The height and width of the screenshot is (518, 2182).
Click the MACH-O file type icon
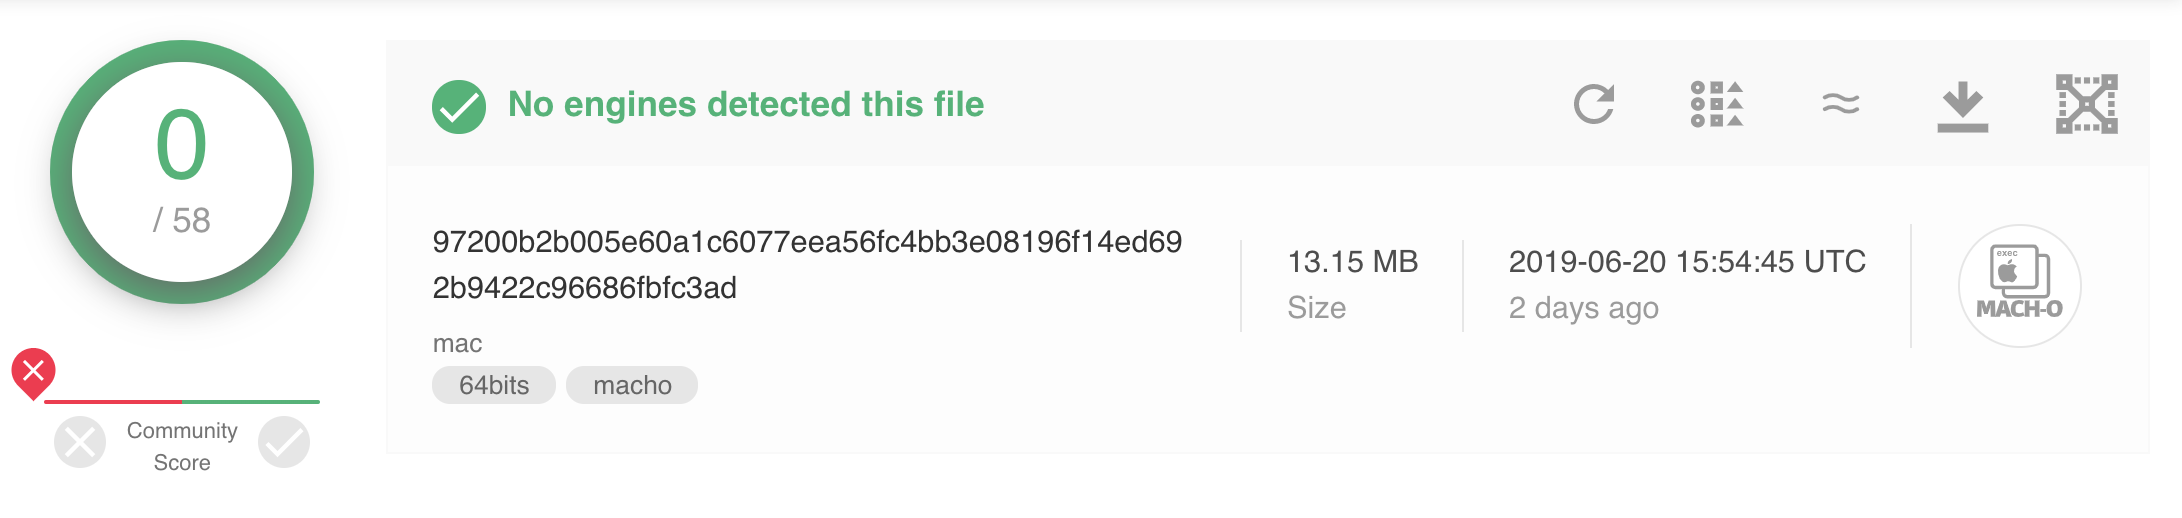point(2019,286)
